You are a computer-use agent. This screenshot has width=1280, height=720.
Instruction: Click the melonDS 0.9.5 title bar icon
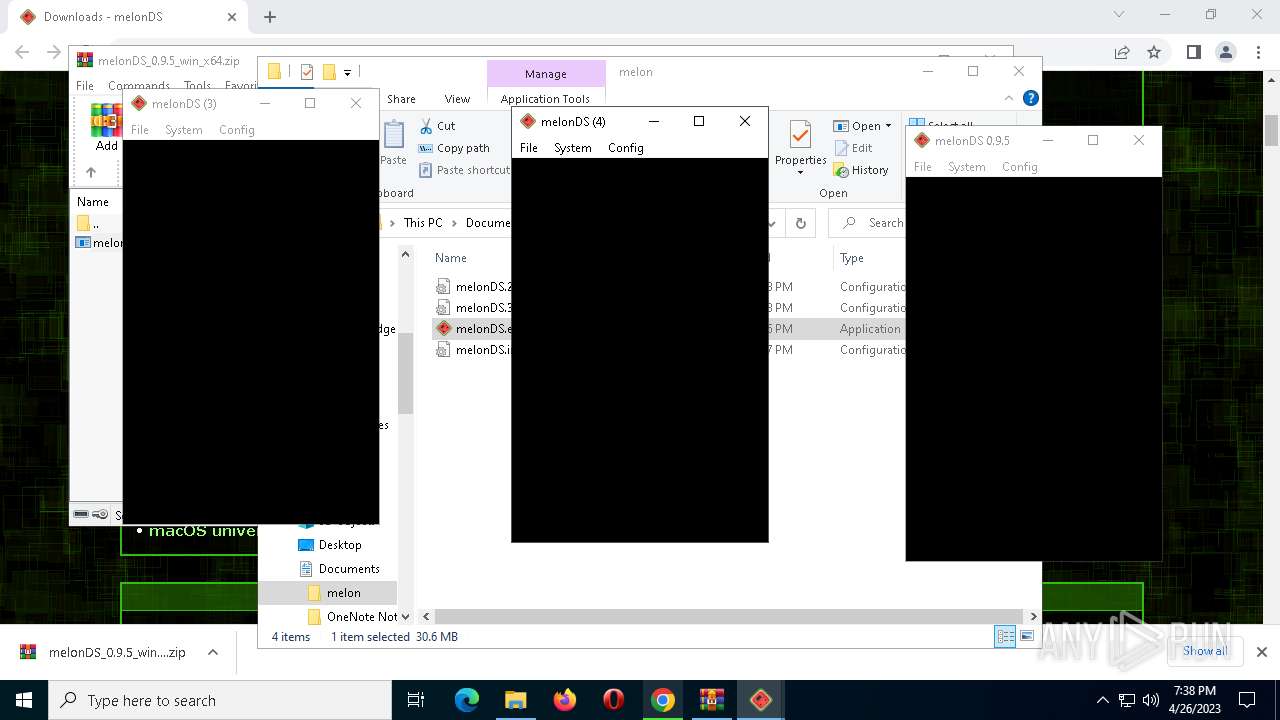click(922, 141)
